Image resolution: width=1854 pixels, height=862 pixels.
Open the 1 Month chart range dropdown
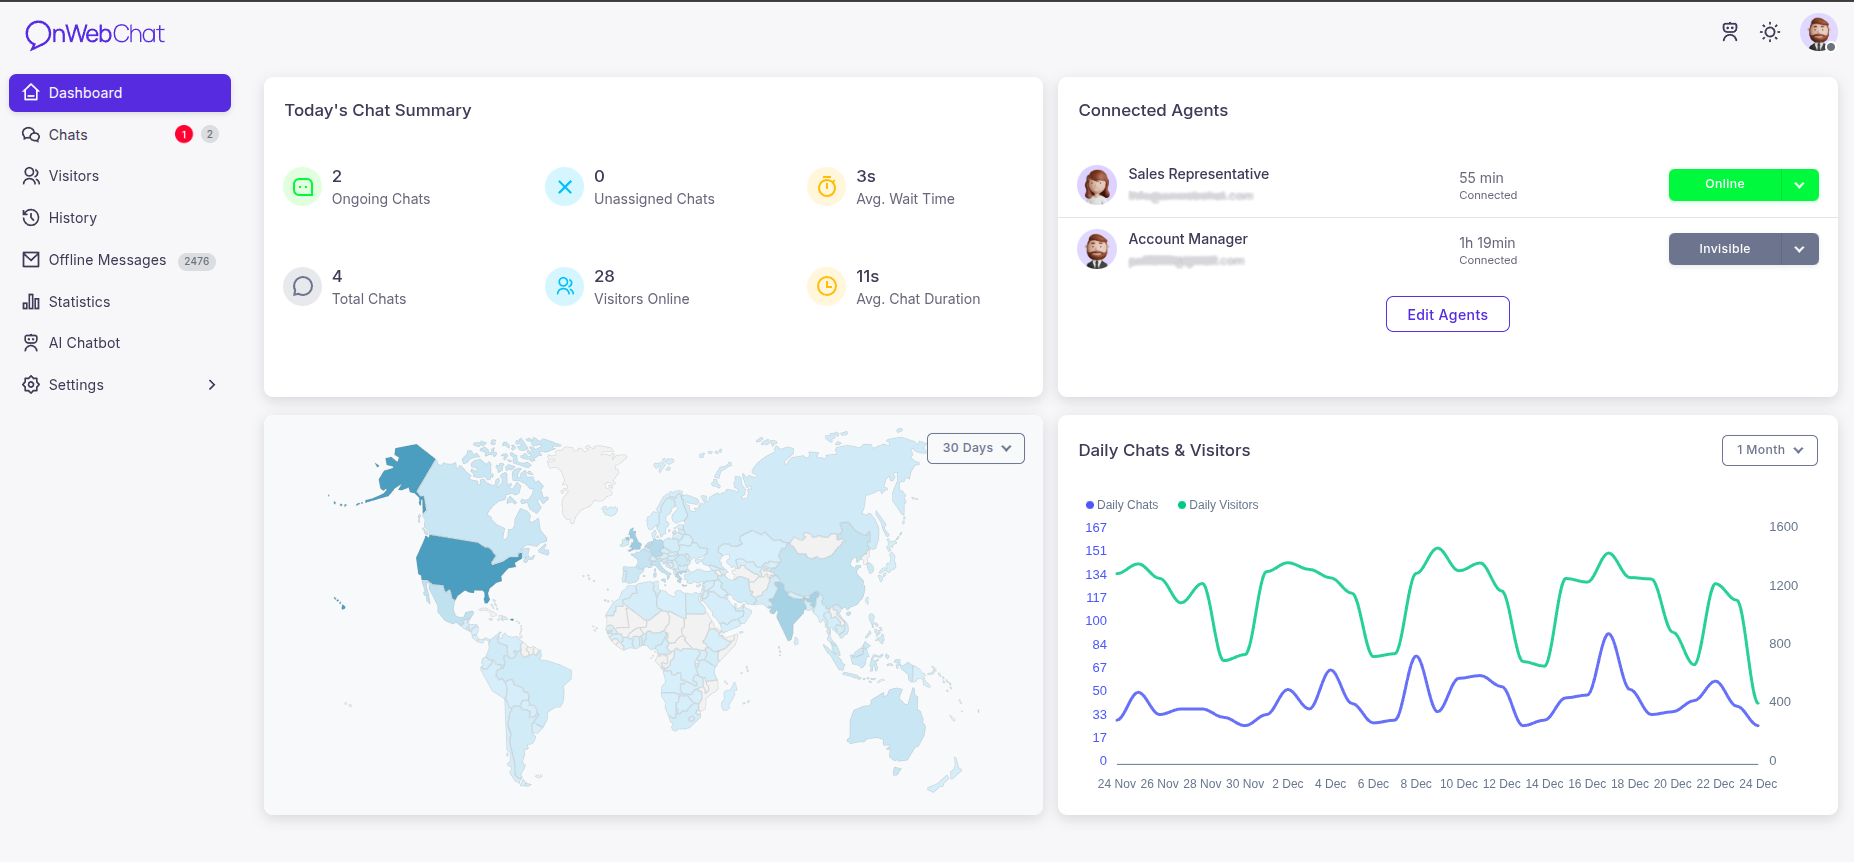pyautogui.click(x=1768, y=450)
